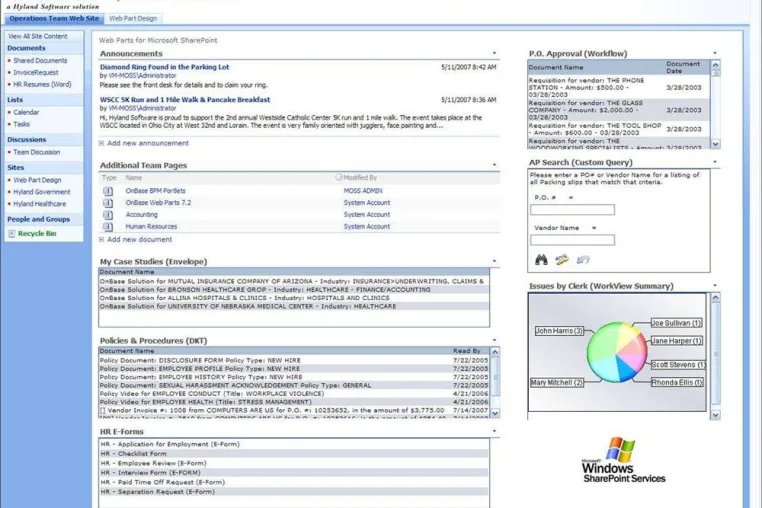
Task: Click the eraser clear icon in AP Search
Action: 562,260
